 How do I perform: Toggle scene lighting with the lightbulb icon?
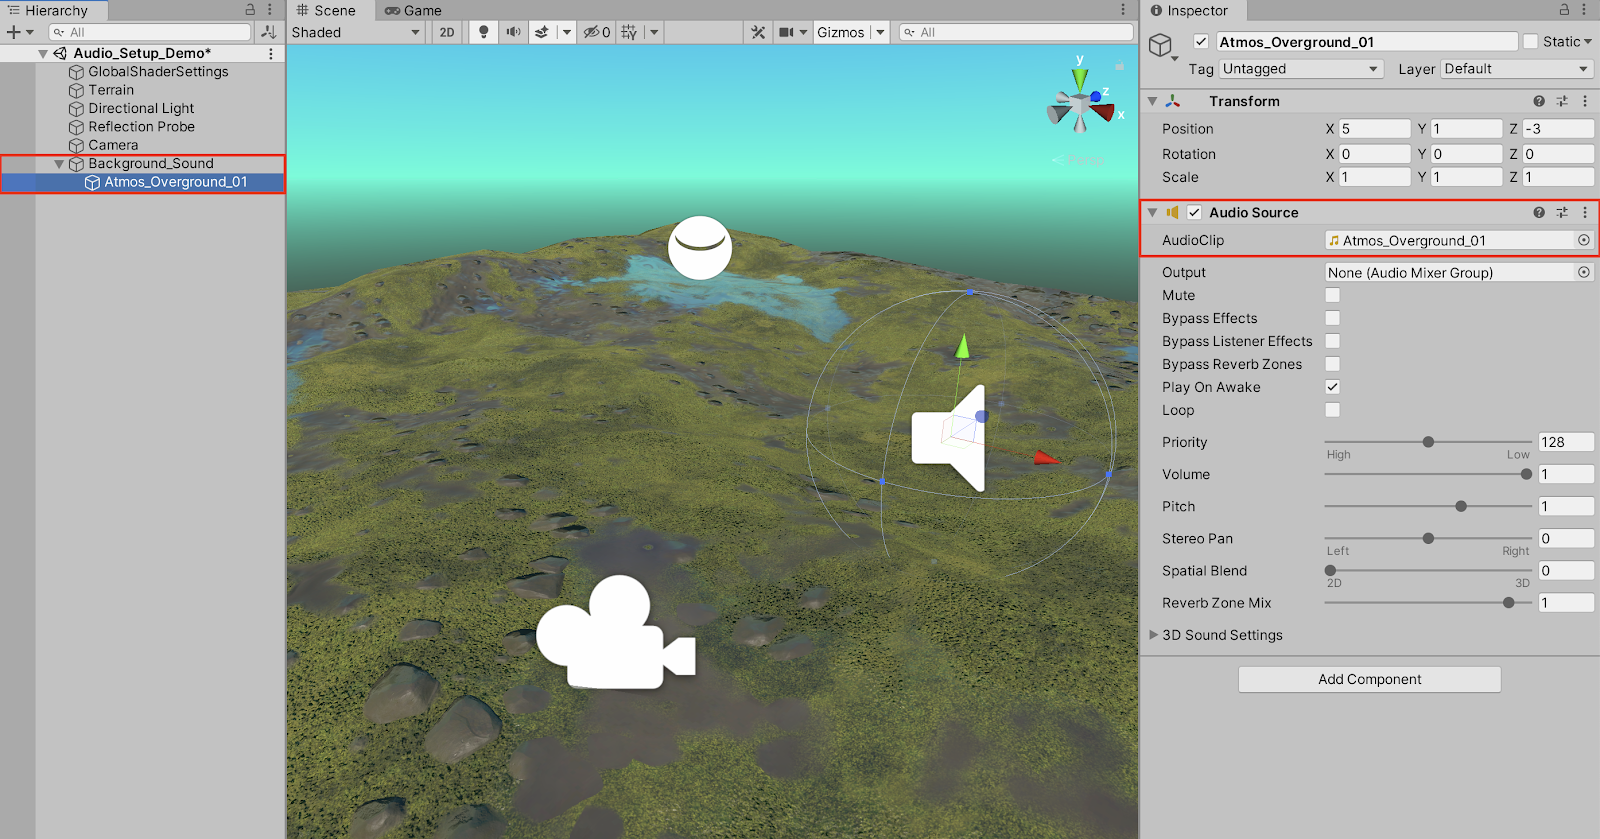point(484,32)
